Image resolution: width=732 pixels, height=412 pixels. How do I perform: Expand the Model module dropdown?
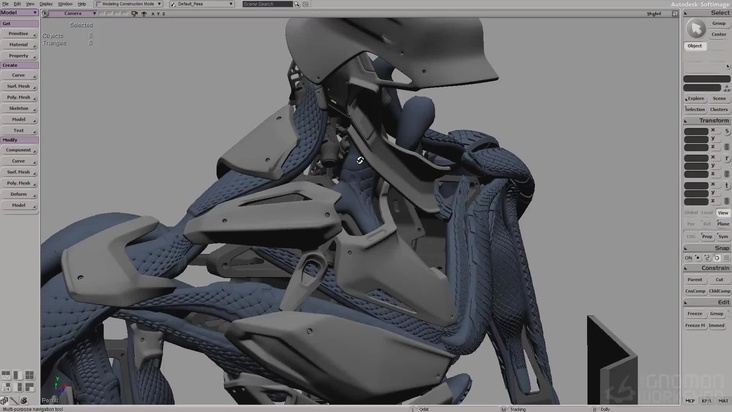(19, 13)
